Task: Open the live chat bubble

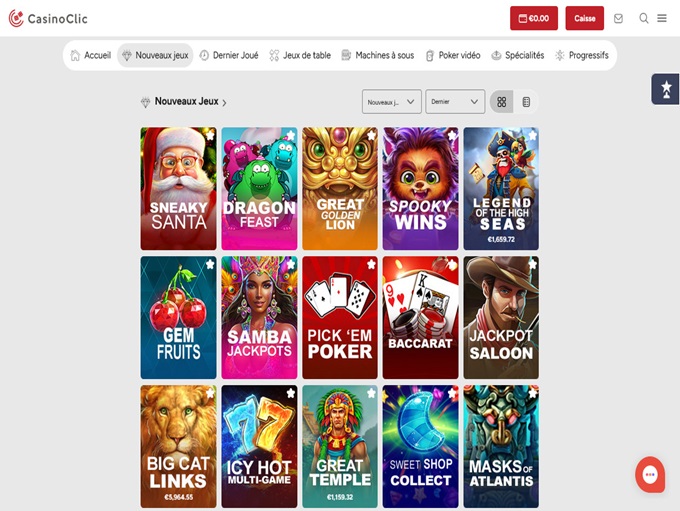Action: point(650,474)
